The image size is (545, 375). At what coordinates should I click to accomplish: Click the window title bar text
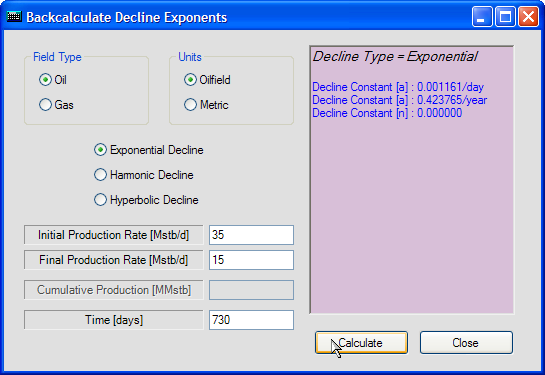point(127,17)
